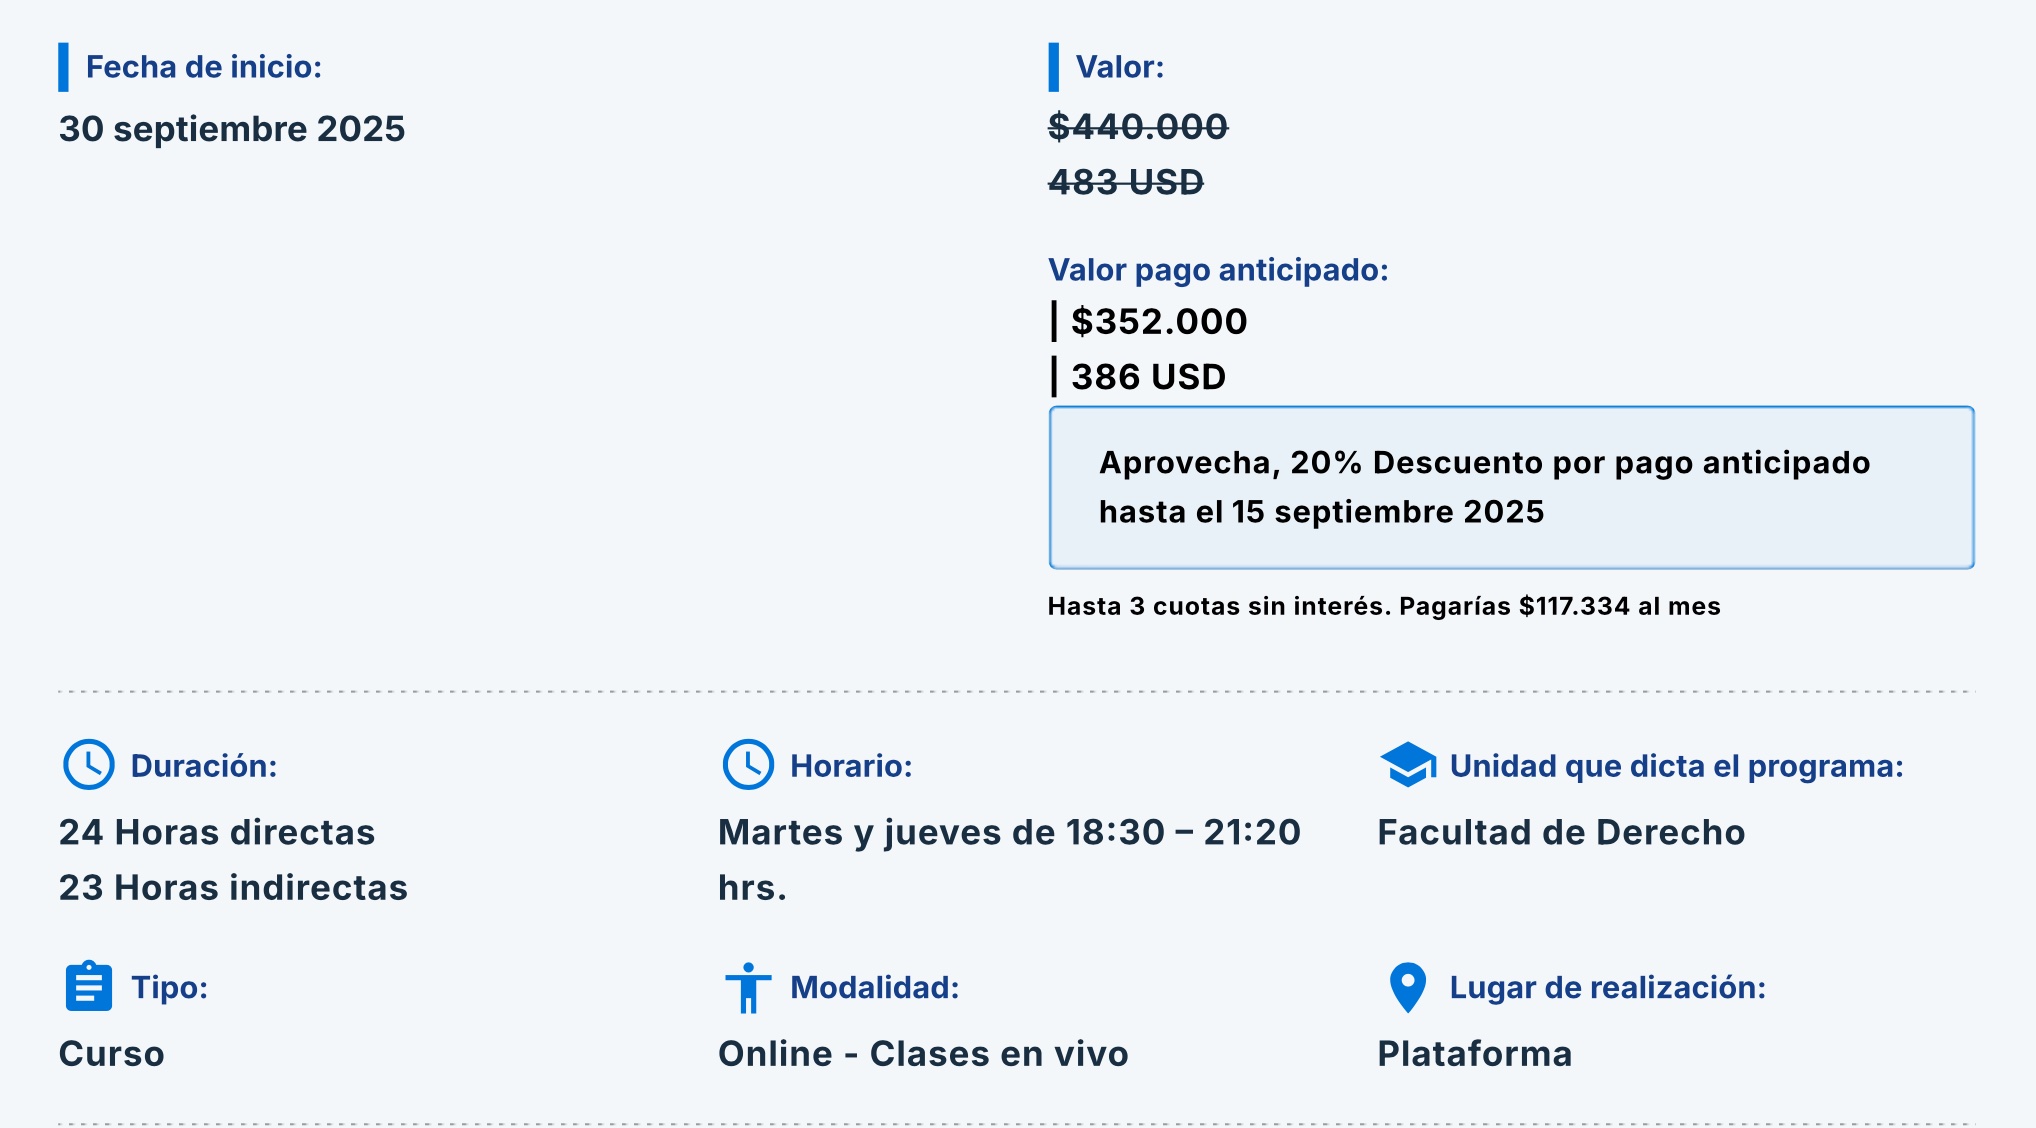This screenshot has width=2036, height=1128.
Task: Click the "Online - Clases en vivo" text
Action: (x=922, y=1053)
